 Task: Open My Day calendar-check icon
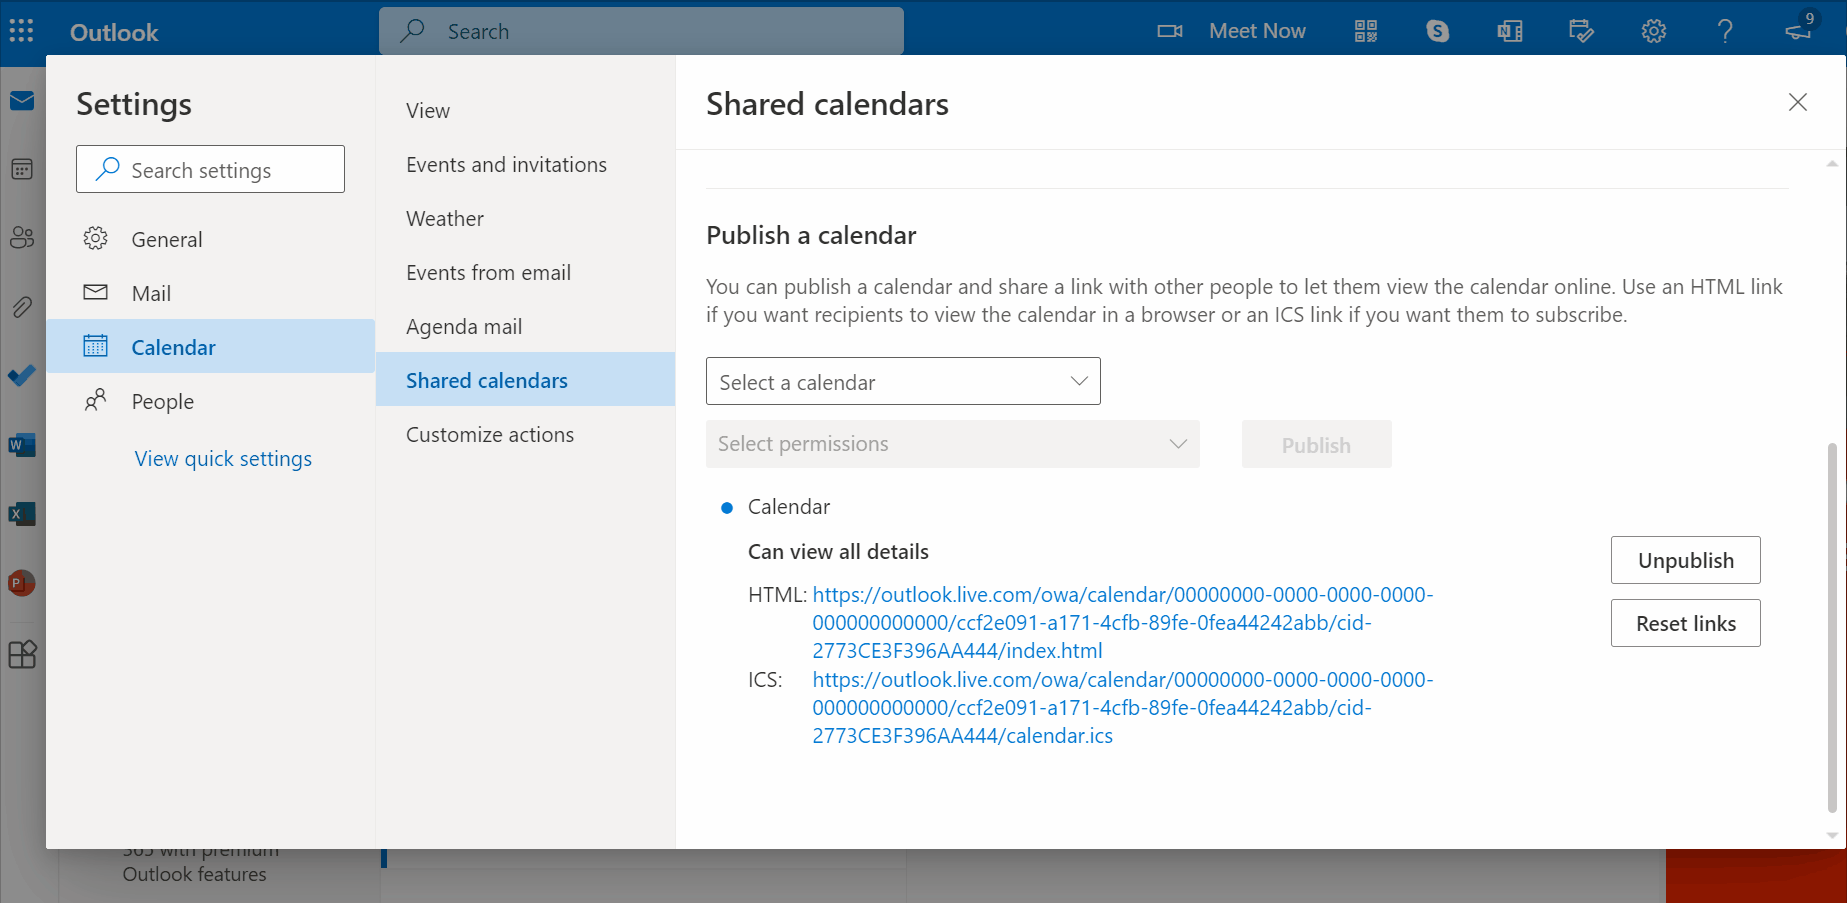click(1582, 31)
